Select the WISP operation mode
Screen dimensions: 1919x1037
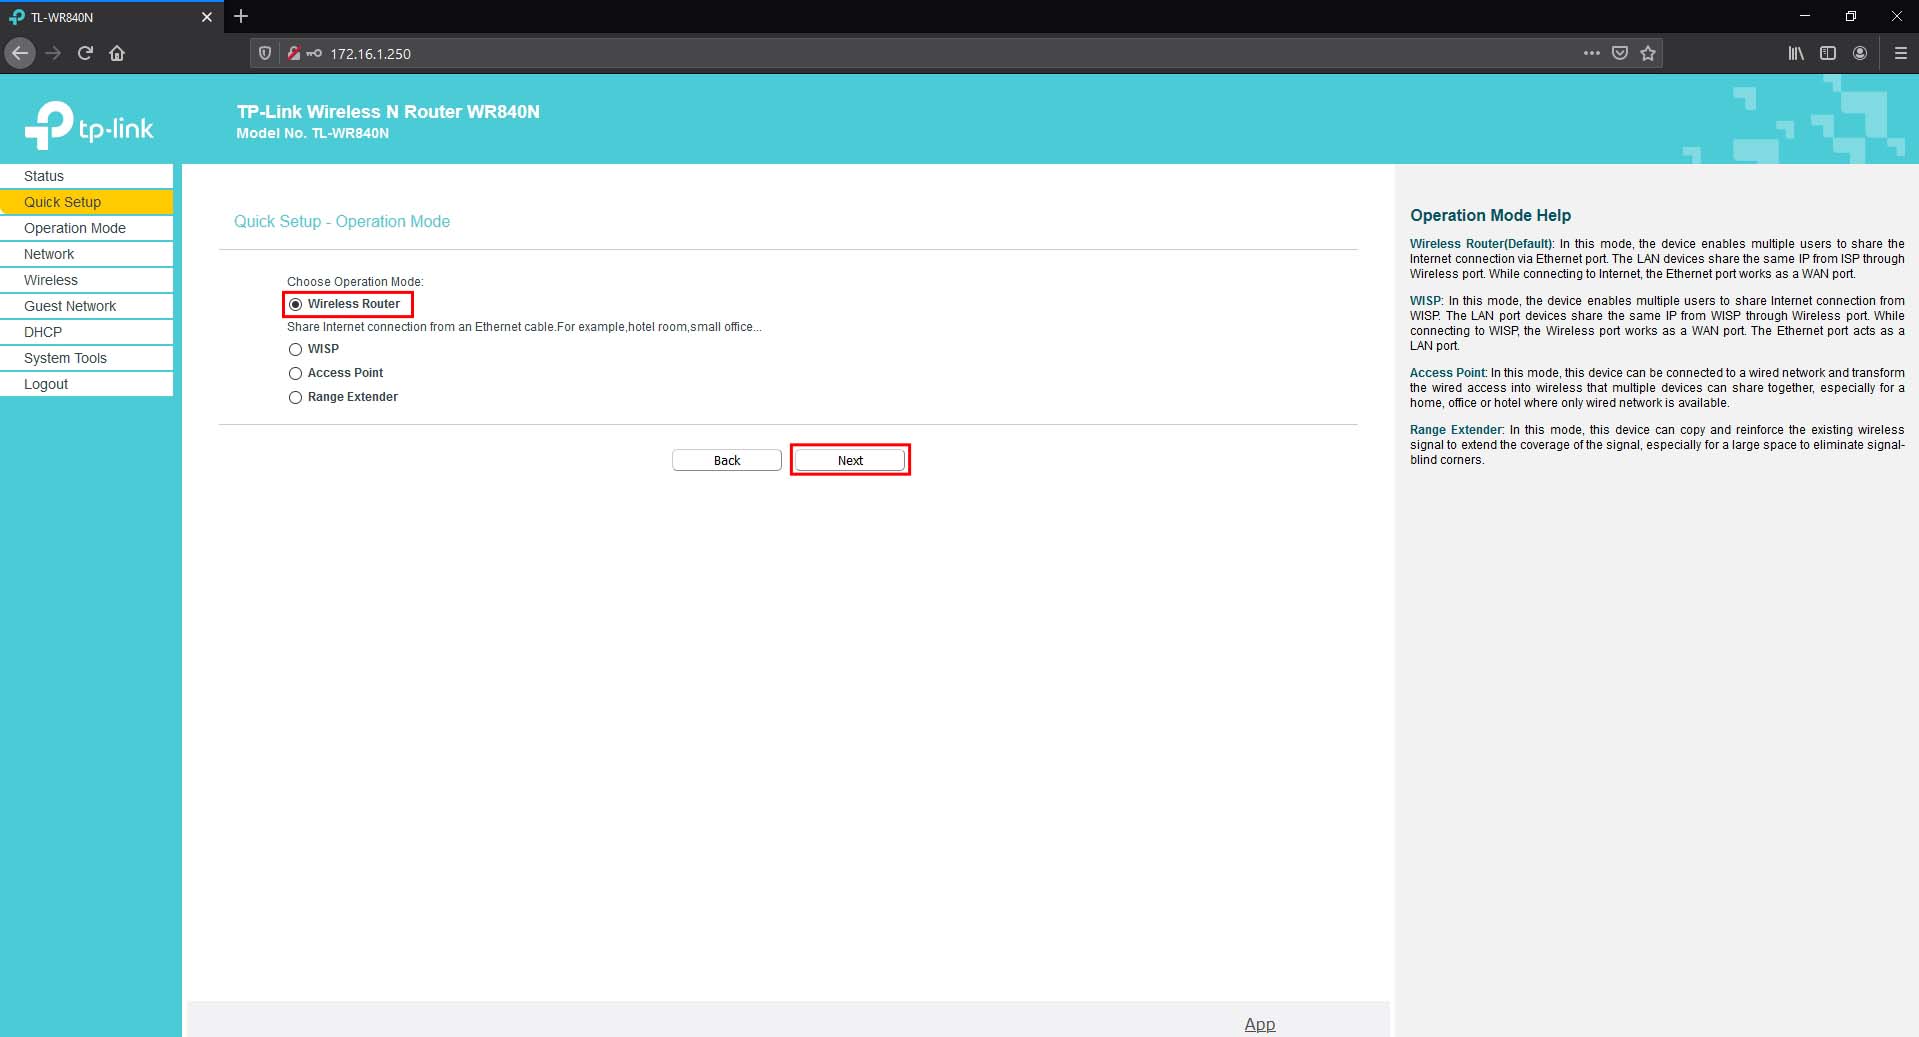point(295,349)
